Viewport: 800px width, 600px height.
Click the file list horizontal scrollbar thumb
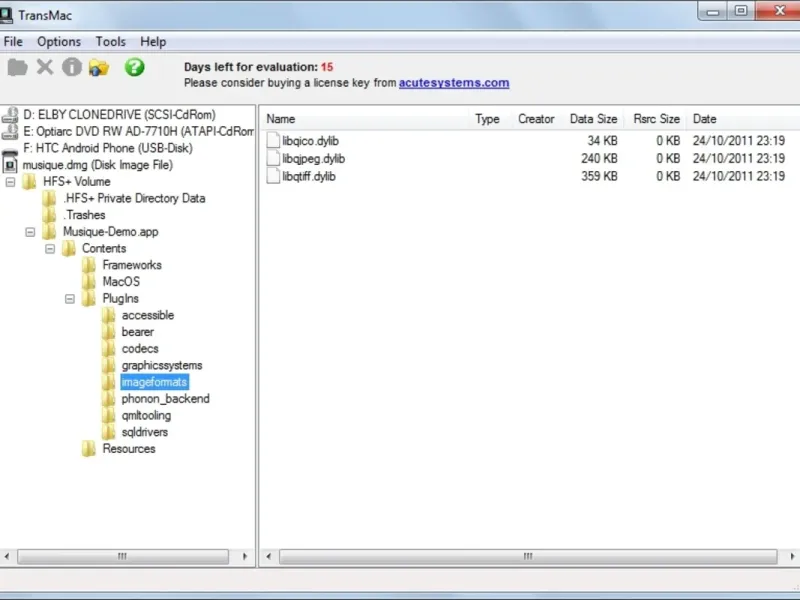528,556
